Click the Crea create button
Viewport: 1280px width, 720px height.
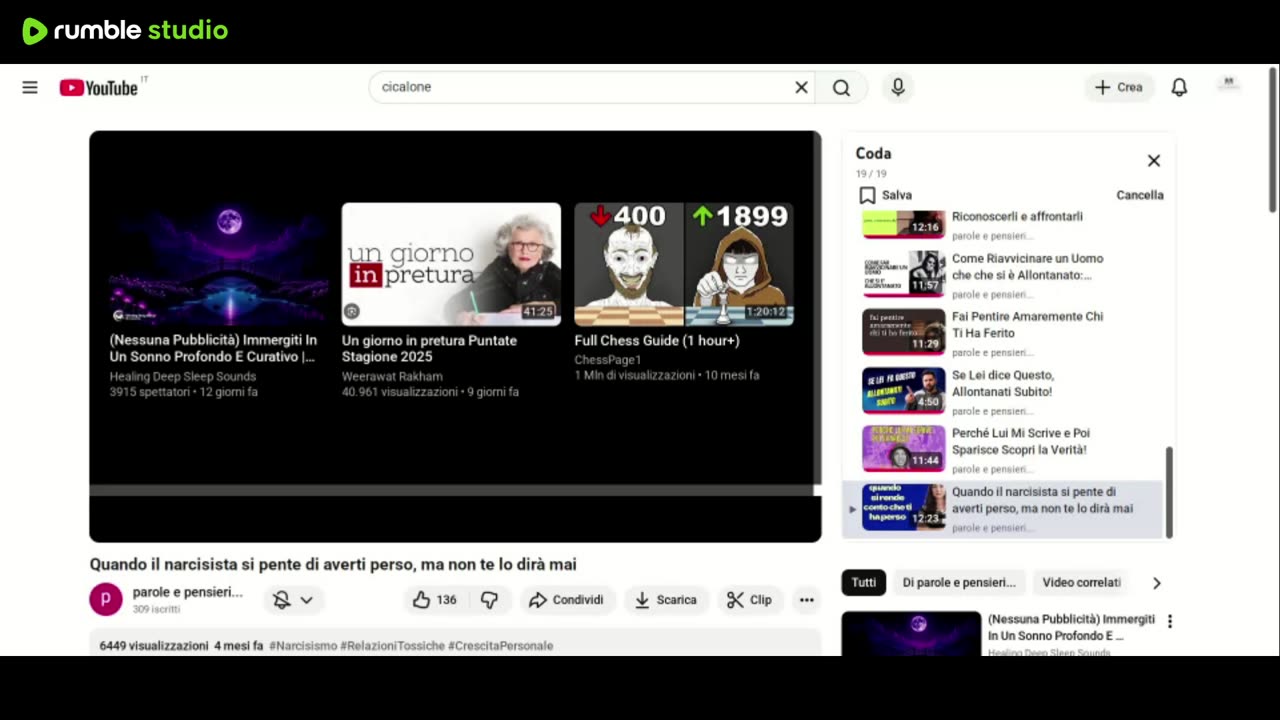point(1119,88)
